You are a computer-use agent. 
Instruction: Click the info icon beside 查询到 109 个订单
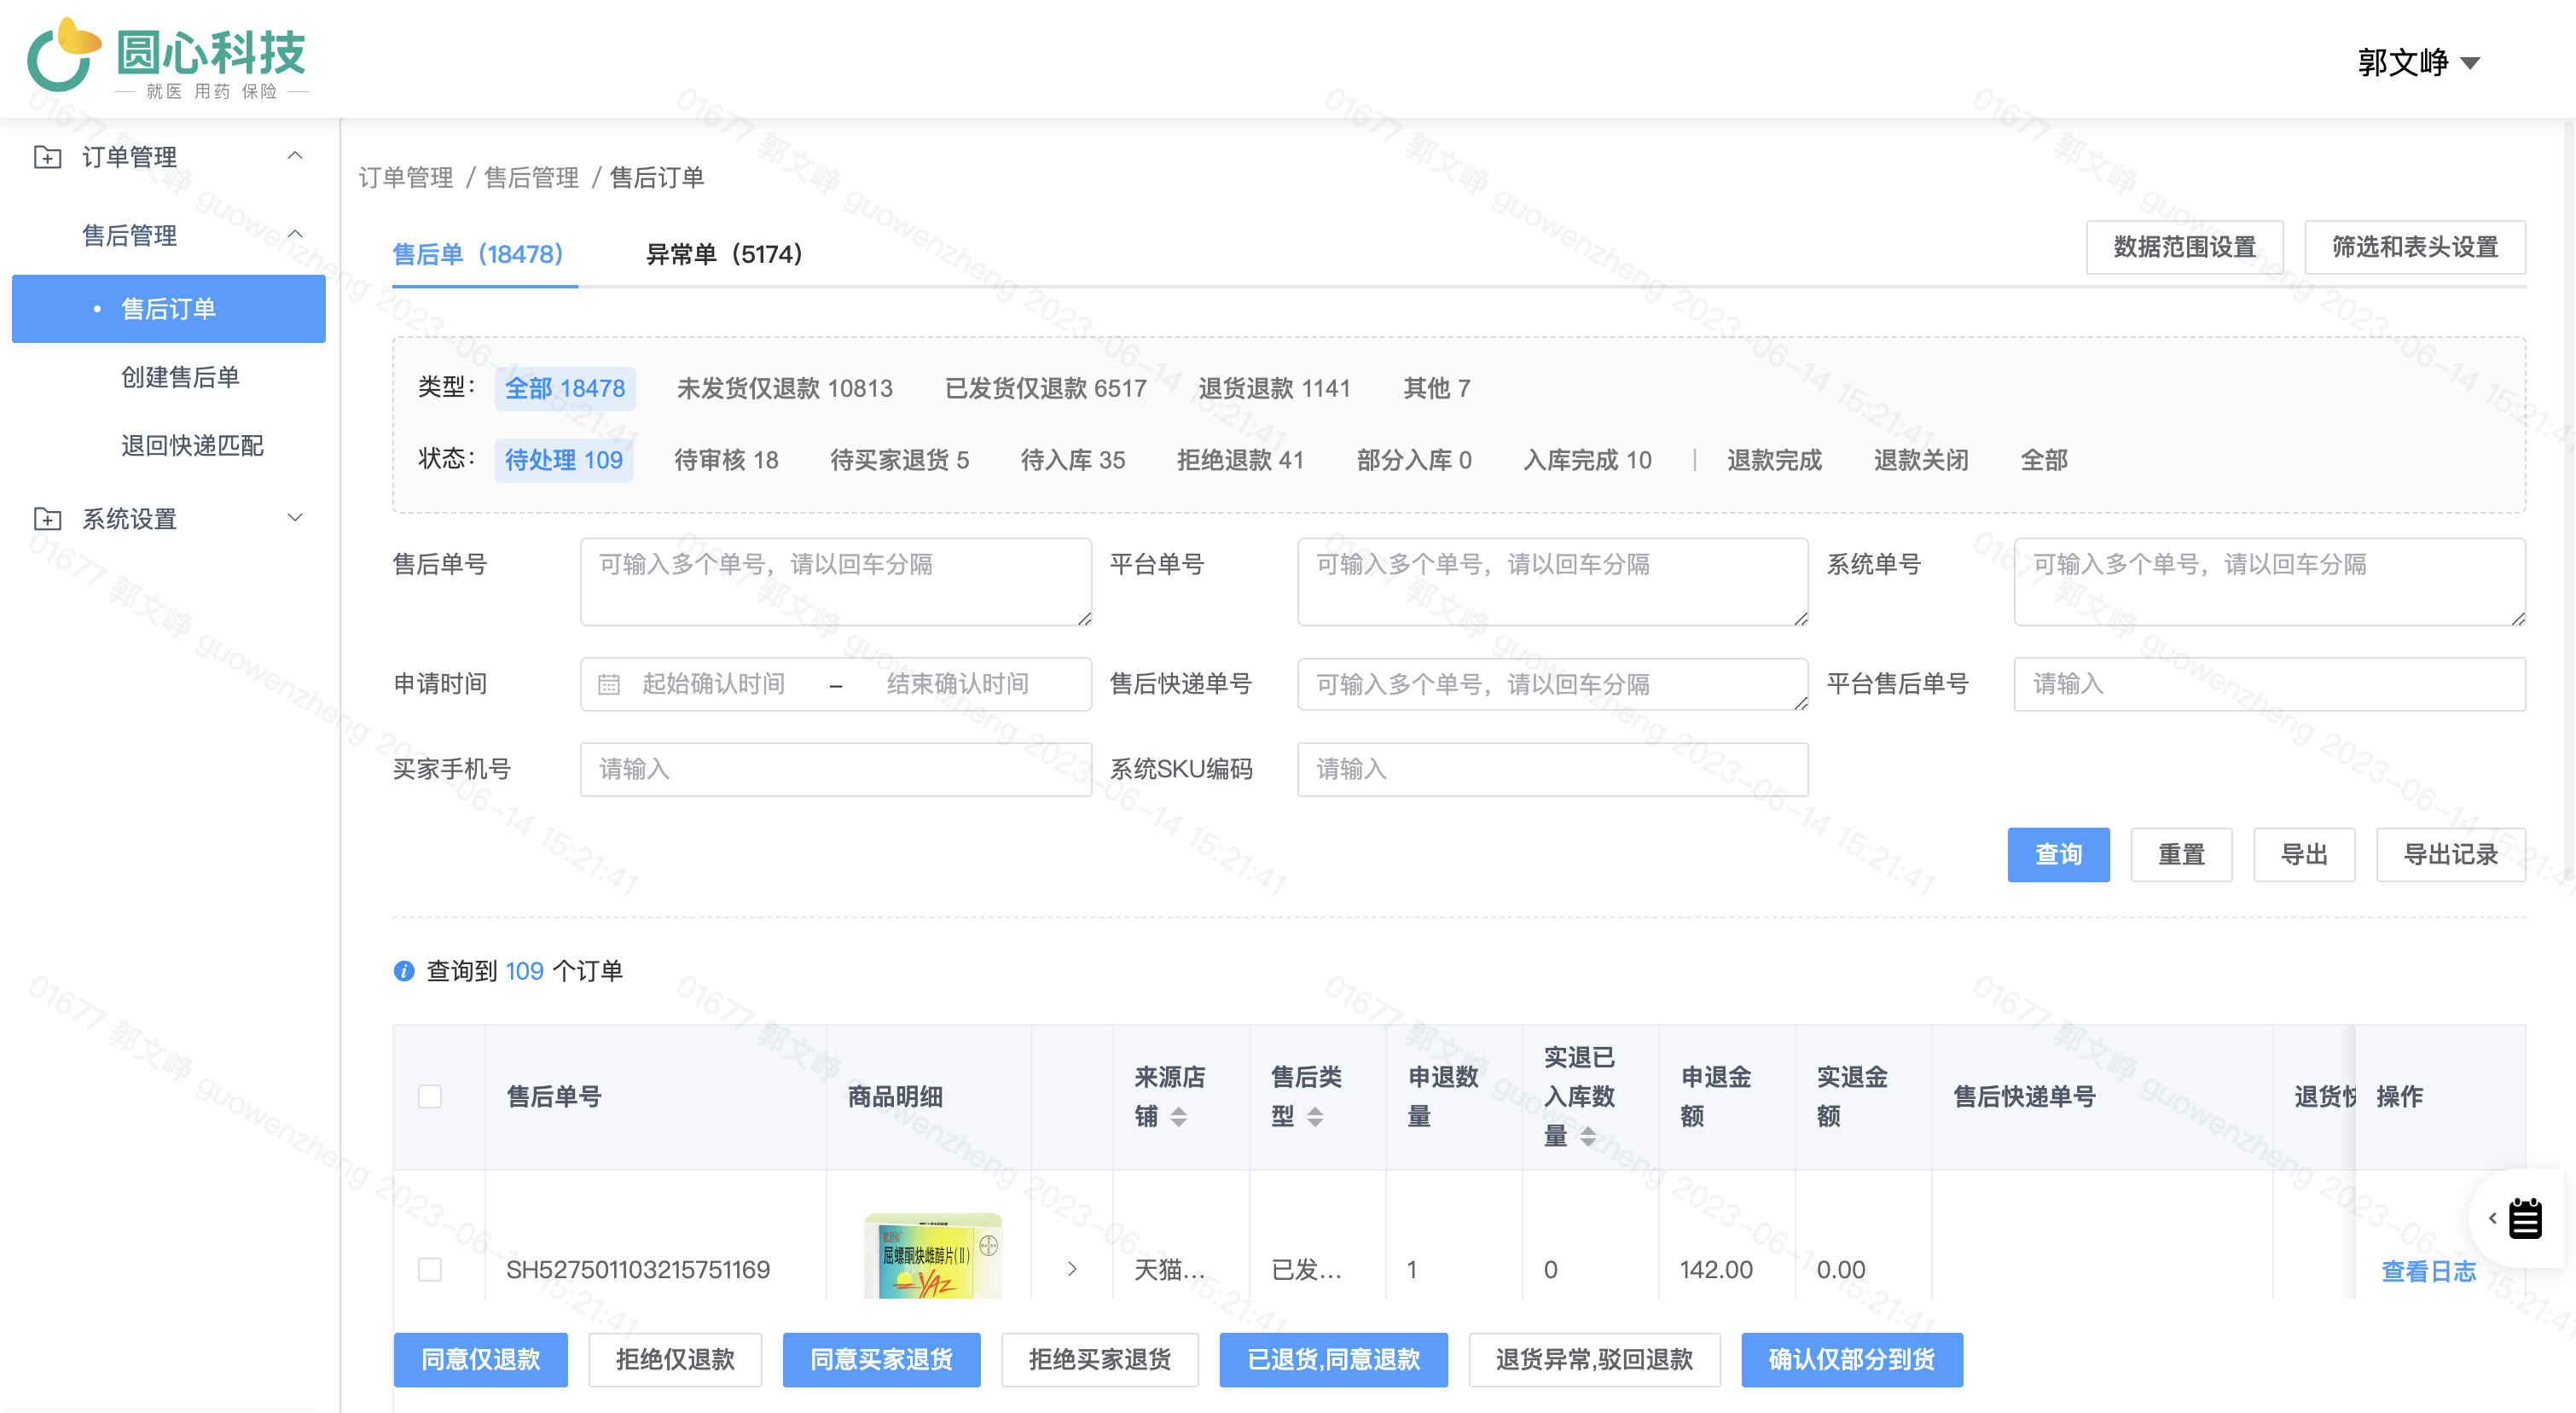(404, 971)
